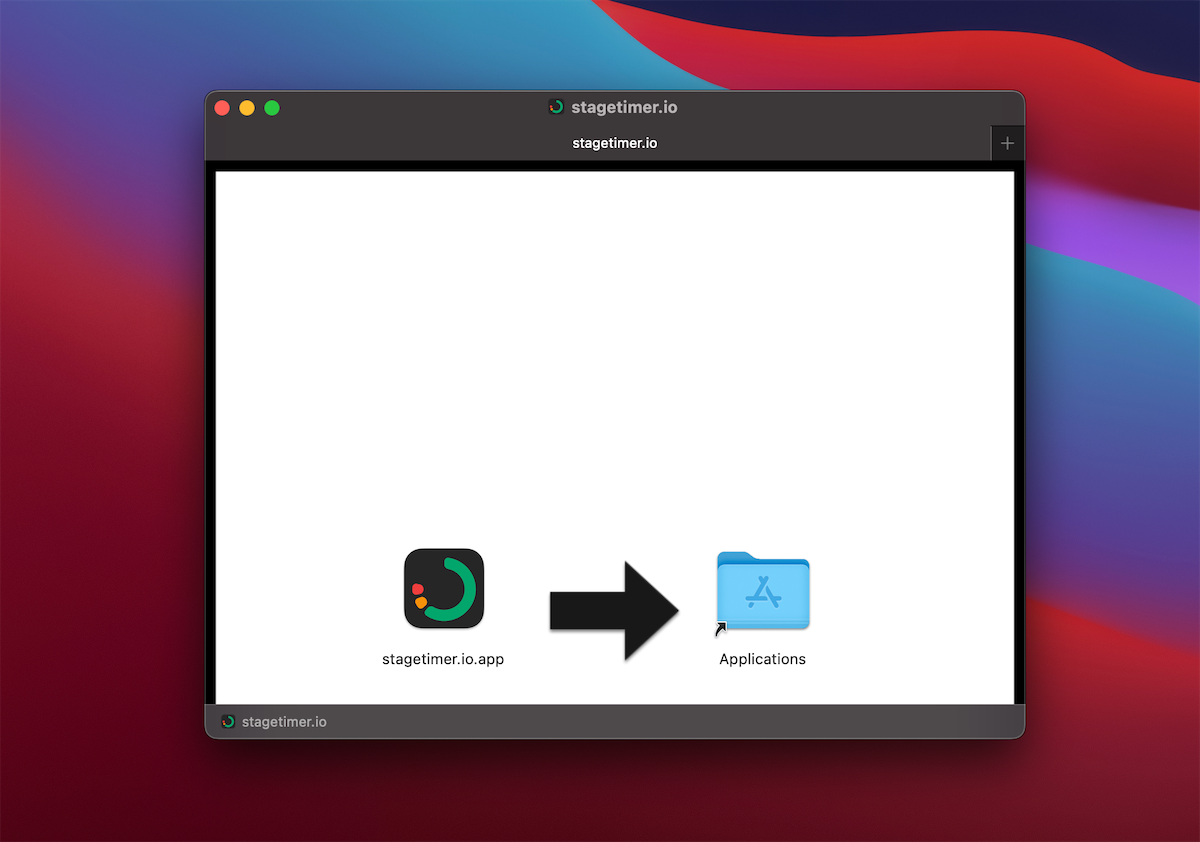Click the stagetimer.io icon in the title bar
1200x842 pixels.
(556, 107)
